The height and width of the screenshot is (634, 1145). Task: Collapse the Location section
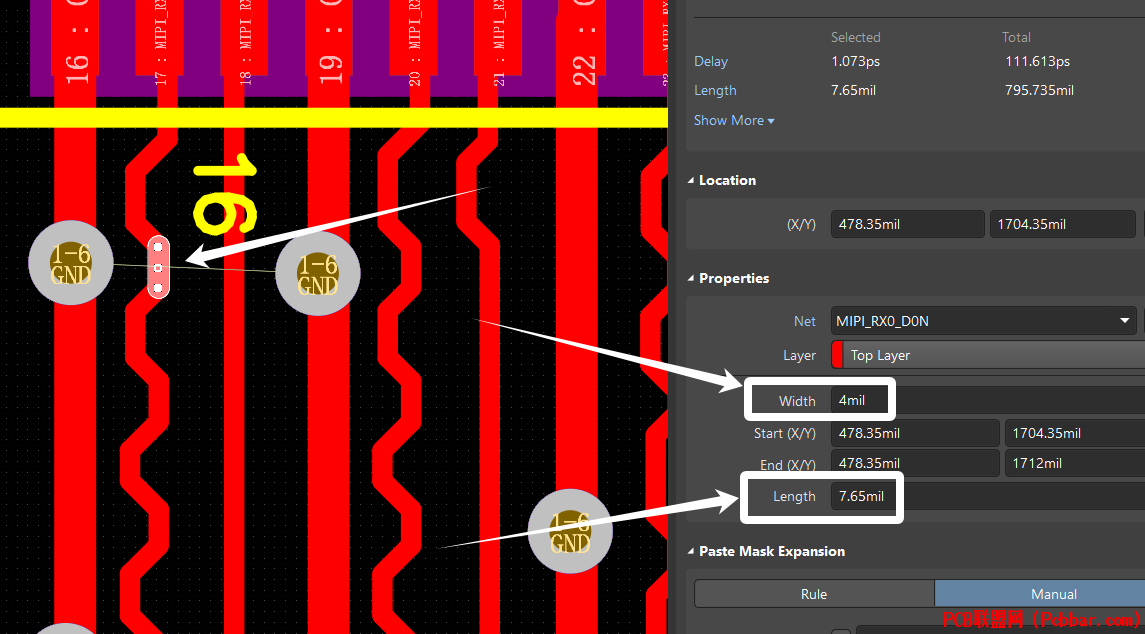click(x=691, y=180)
